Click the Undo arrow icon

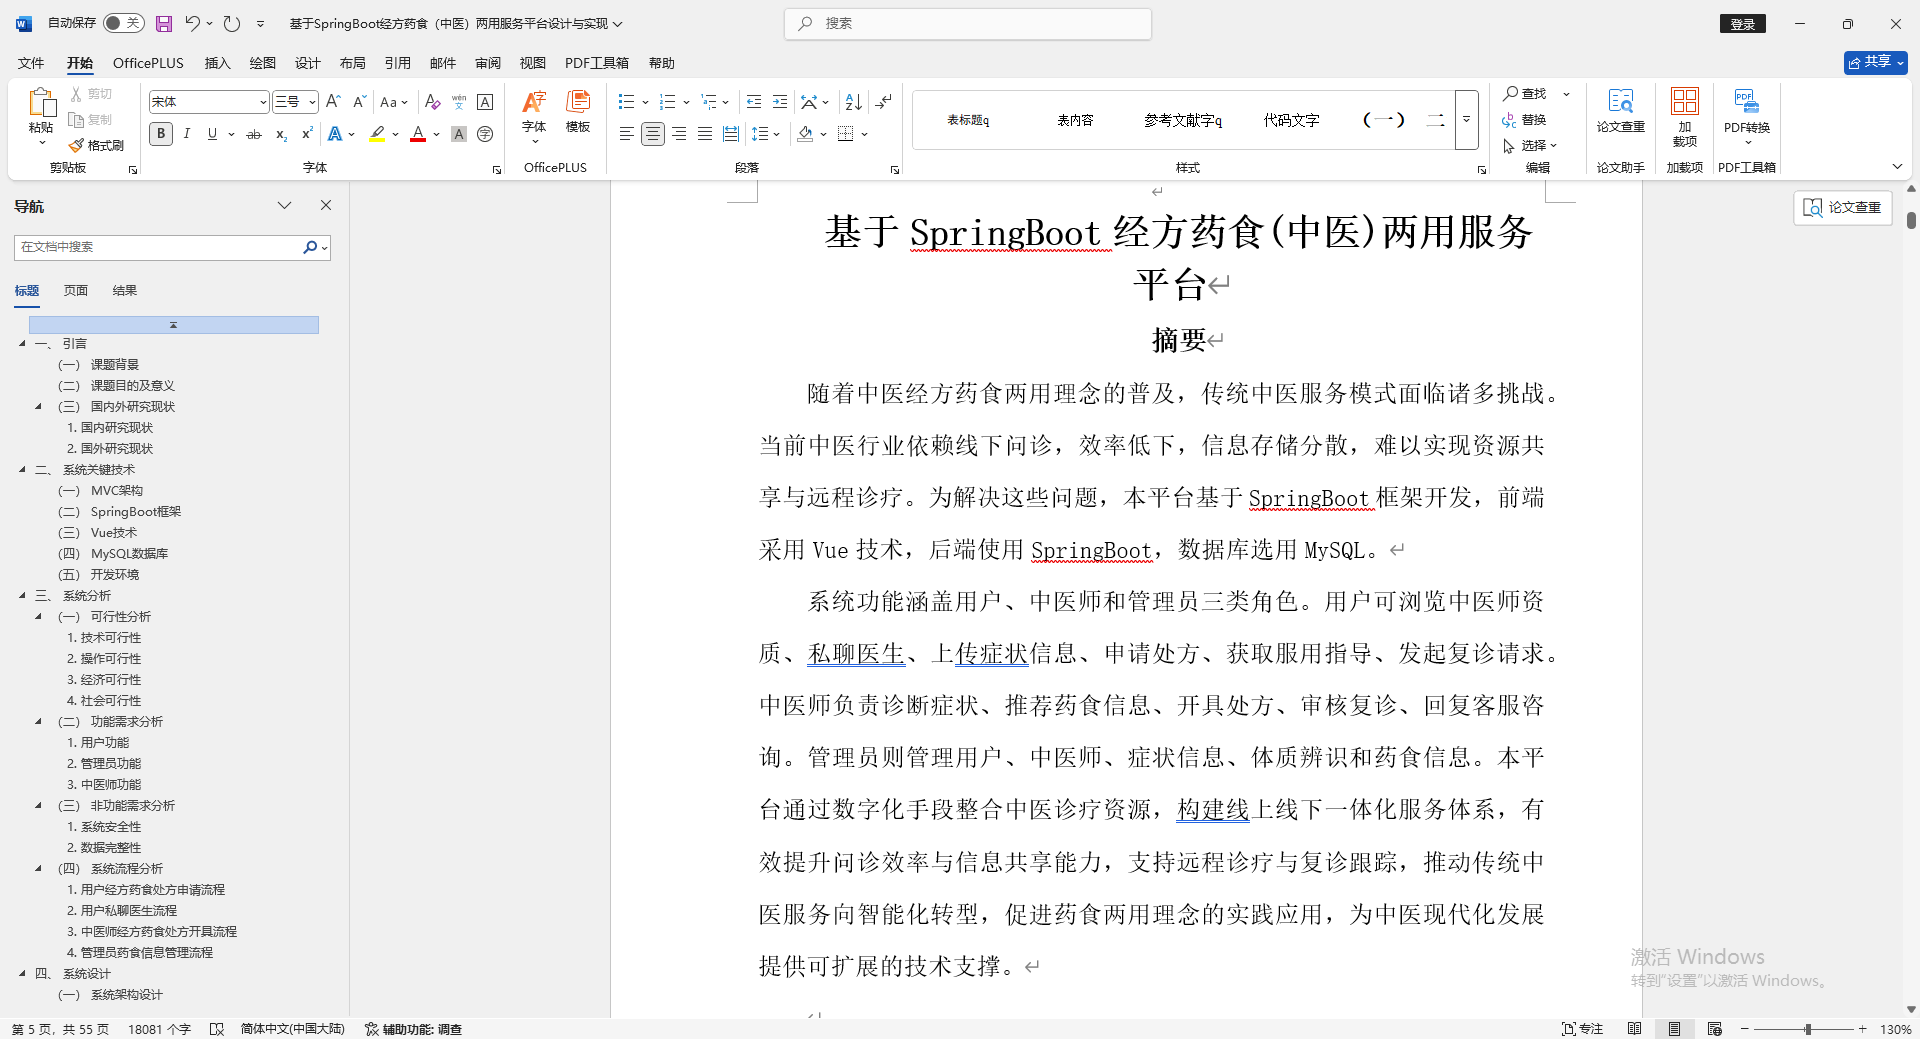click(x=192, y=23)
